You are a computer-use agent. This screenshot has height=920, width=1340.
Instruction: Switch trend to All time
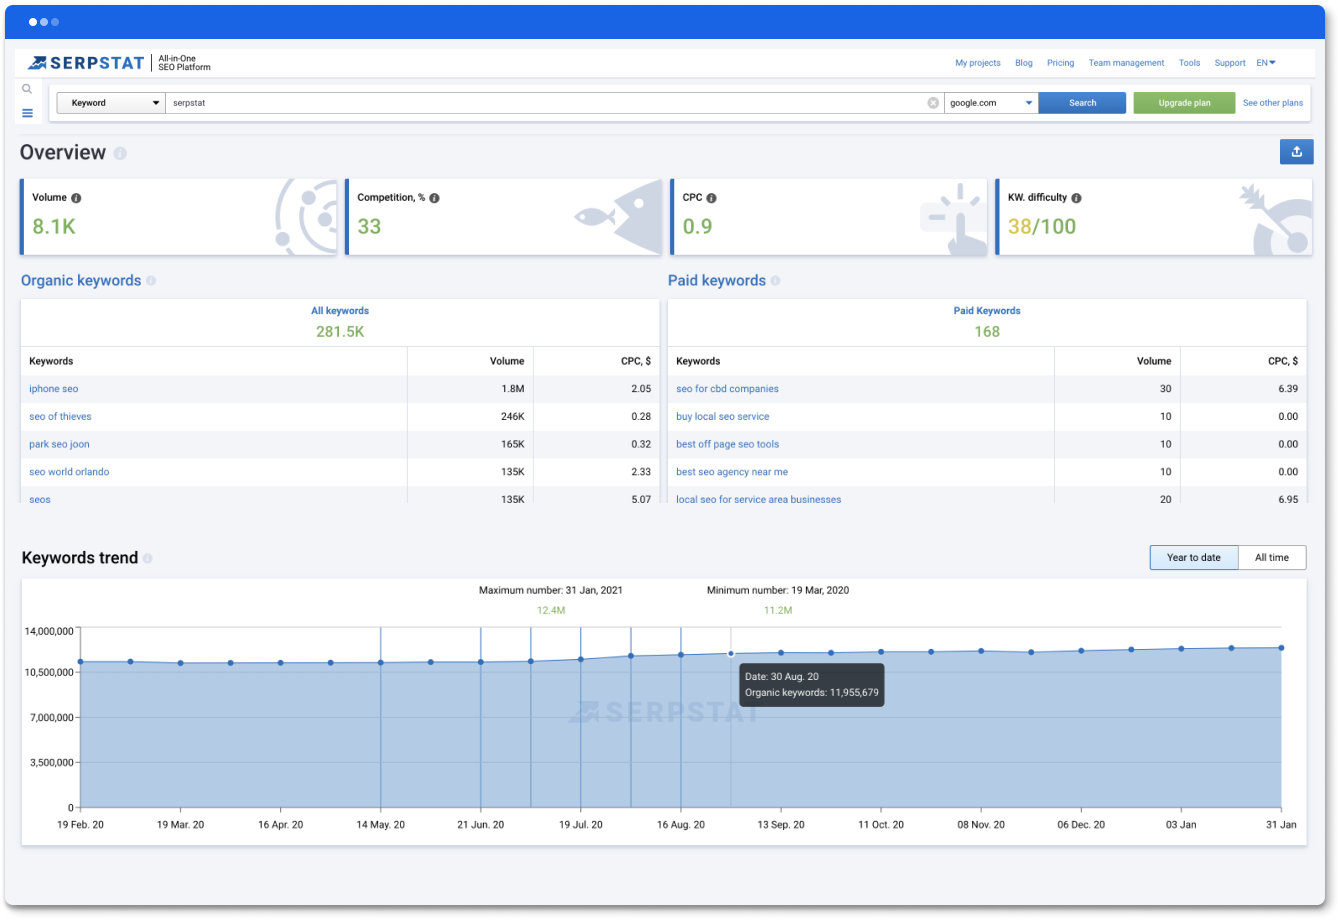pos(1272,558)
